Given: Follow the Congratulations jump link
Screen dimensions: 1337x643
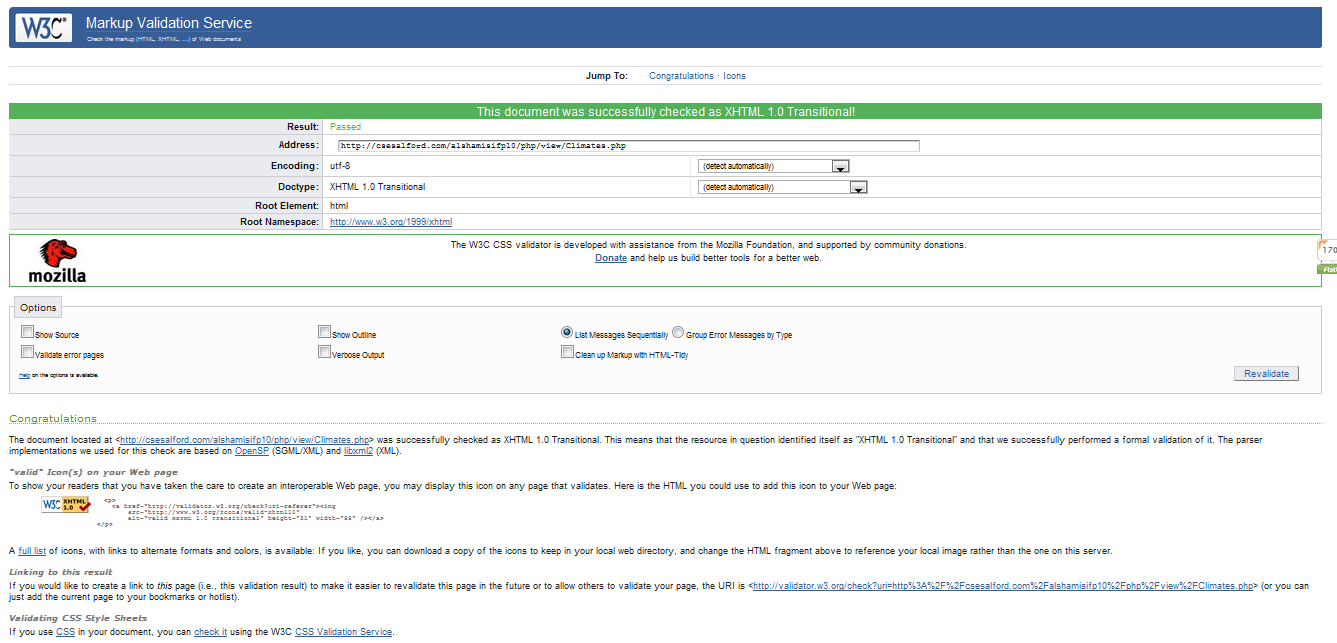Looking at the screenshot, I should coord(681,75).
